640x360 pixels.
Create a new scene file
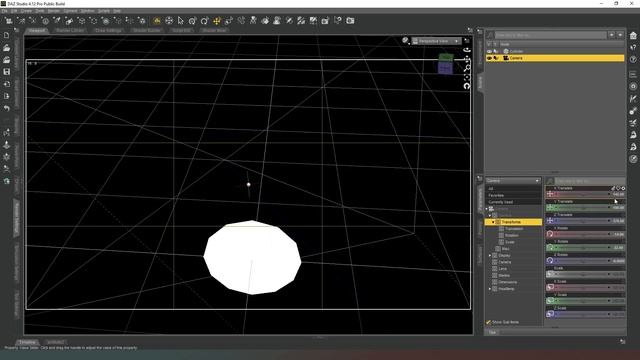tap(7, 36)
